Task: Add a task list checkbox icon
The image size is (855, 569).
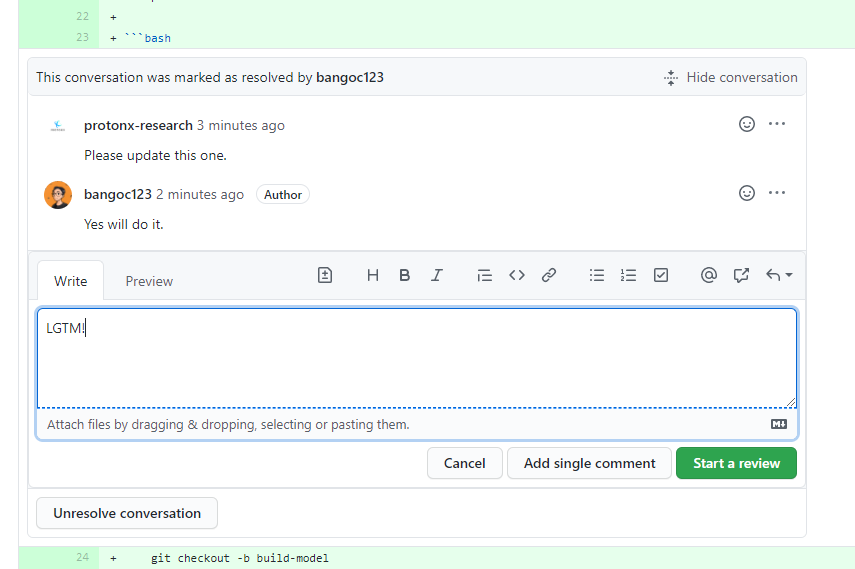Action: point(660,275)
